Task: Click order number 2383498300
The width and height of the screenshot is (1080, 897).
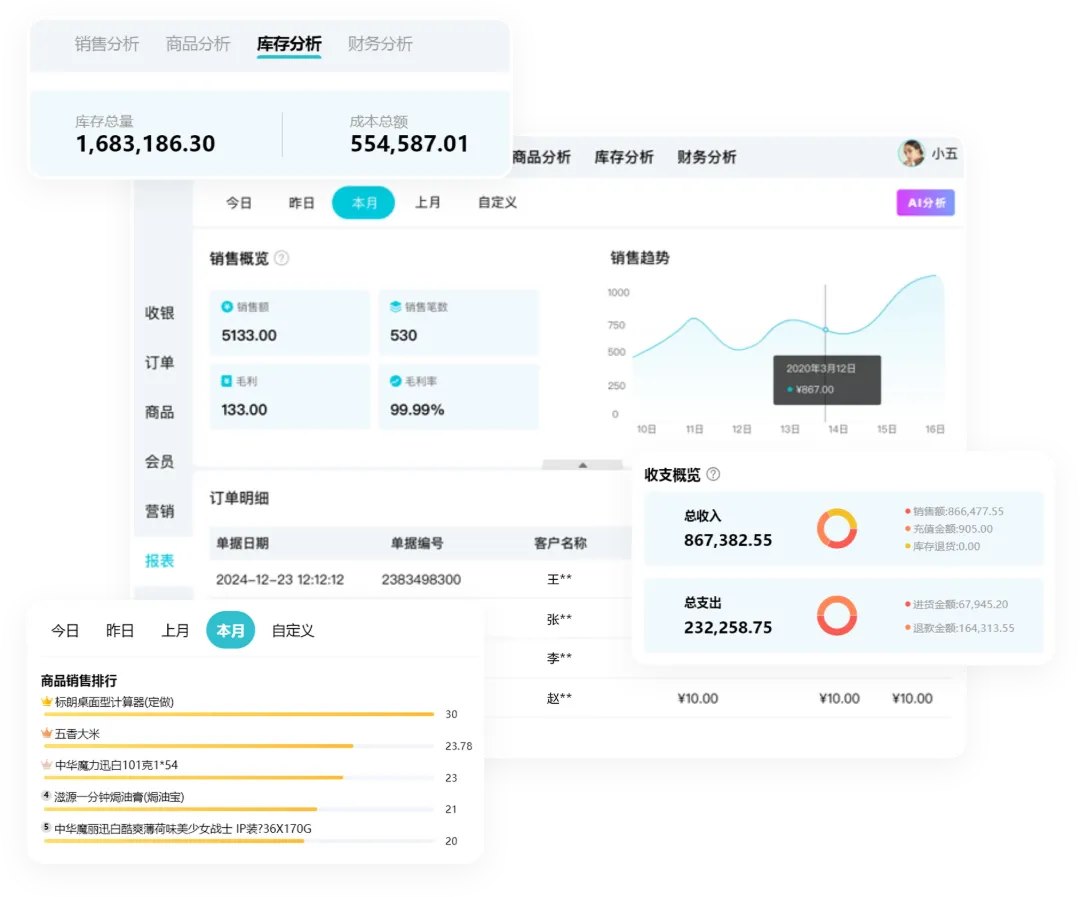Action: tap(421, 579)
